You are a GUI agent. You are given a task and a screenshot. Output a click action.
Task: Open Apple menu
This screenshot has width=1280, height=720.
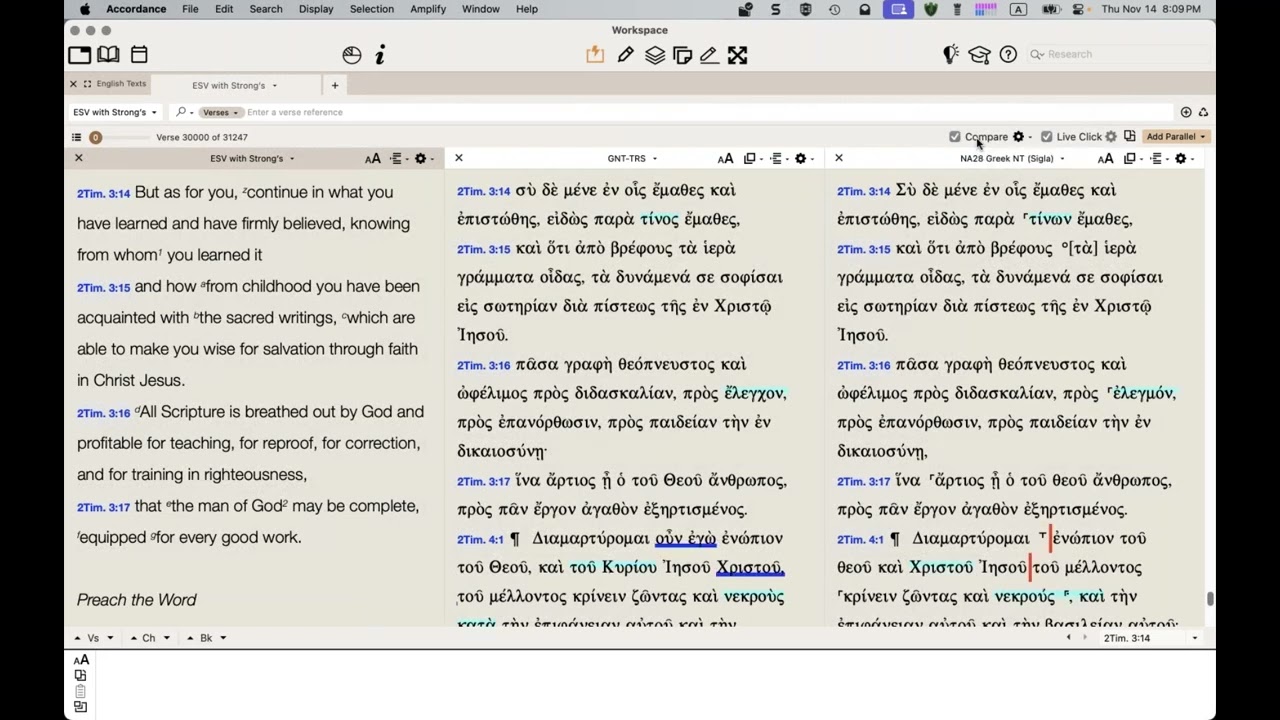pyautogui.click(x=85, y=9)
